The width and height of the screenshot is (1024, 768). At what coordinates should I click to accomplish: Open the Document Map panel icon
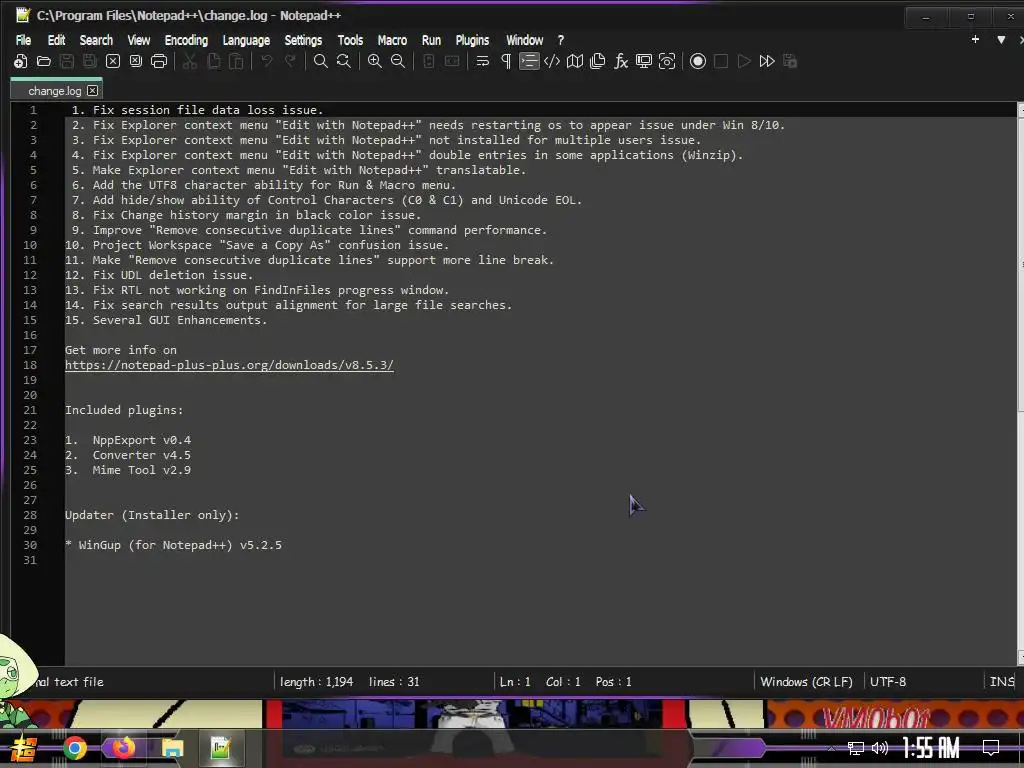pyautogui.click(x=575, y=61)
